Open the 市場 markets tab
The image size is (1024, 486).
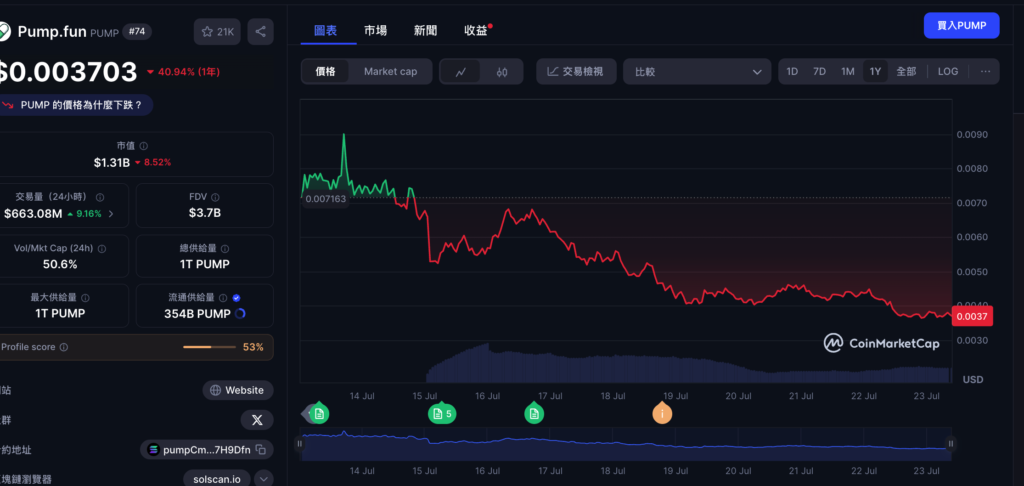376,30
